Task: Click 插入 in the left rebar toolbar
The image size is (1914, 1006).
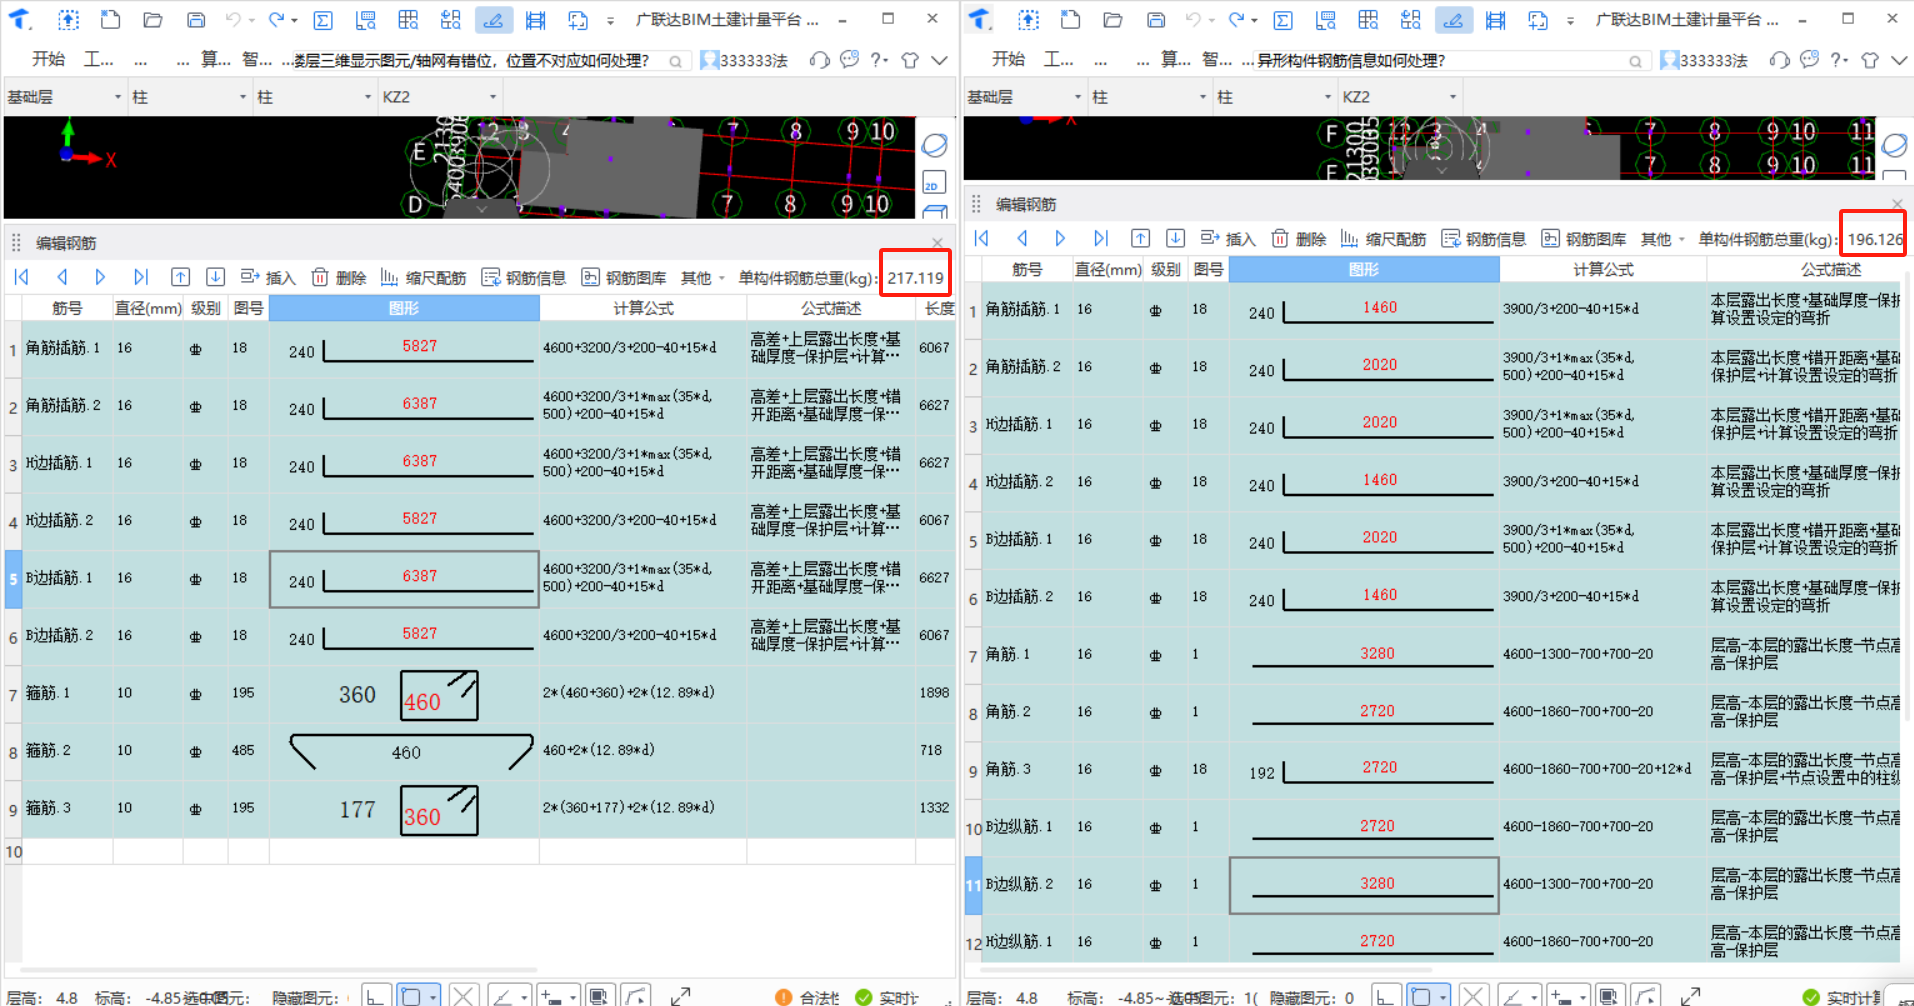Action: coord(268,278)
